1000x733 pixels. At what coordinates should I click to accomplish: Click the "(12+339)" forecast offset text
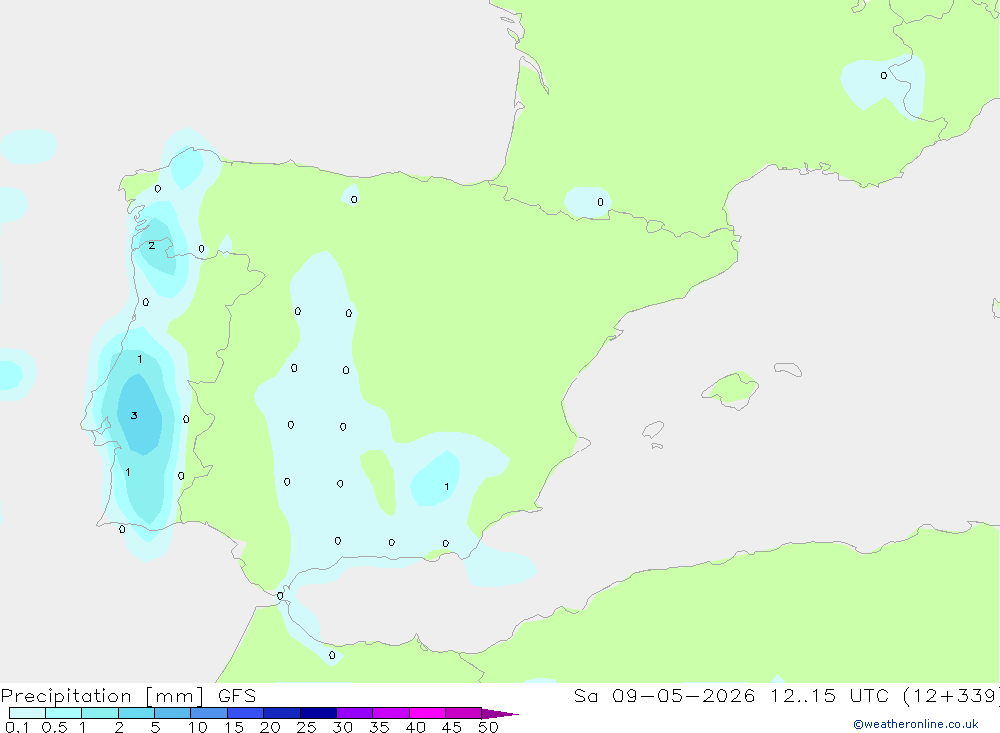click(951, 696)
